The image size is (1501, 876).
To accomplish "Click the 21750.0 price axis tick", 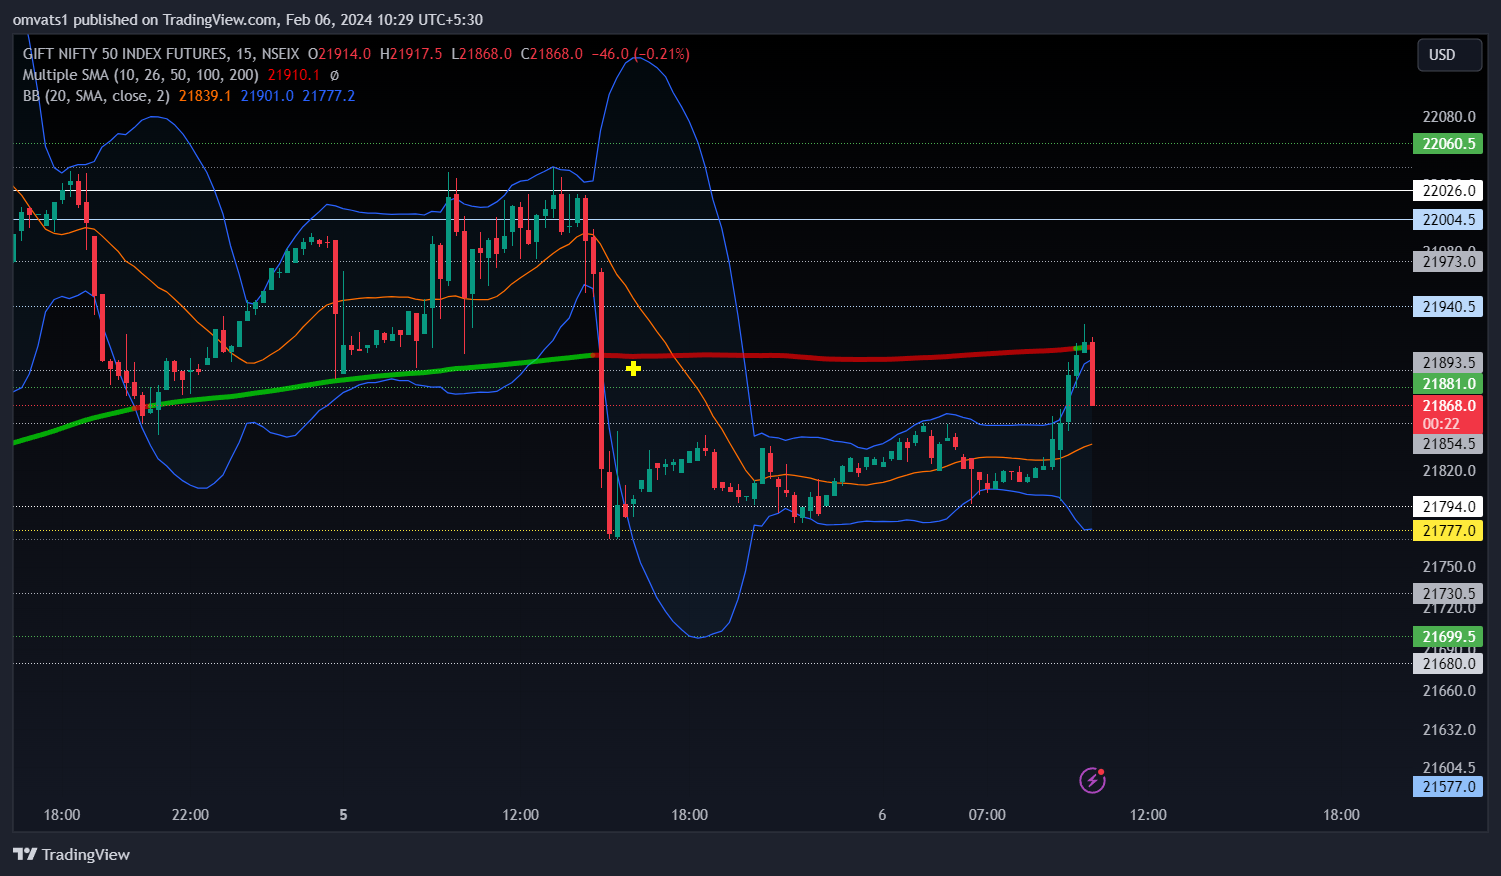I will 1449,567.
